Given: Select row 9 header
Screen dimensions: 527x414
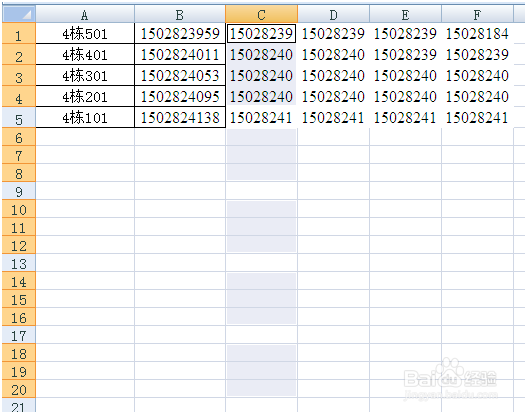Looking at the screenshot, I should (19, 191).
